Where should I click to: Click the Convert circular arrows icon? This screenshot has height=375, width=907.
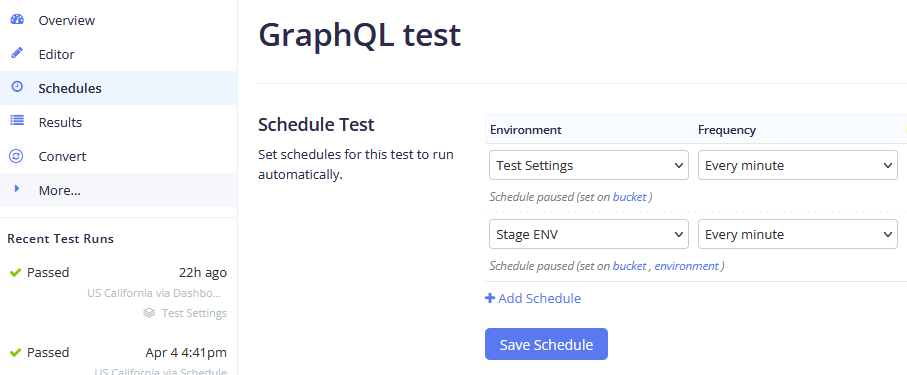point(17,156)
